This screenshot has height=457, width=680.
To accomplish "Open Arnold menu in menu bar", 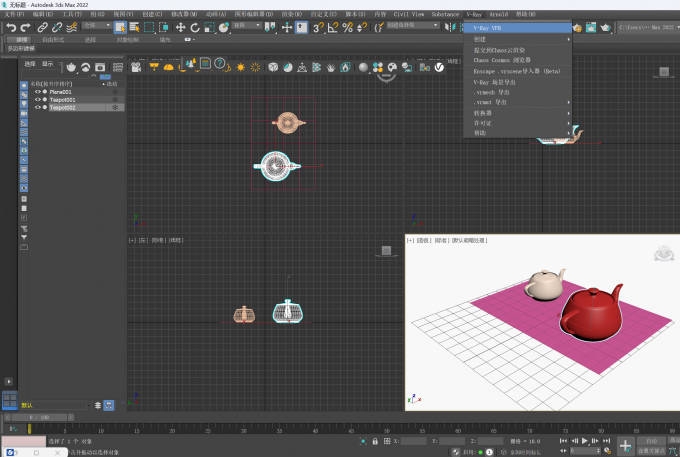I will [498, 14].
